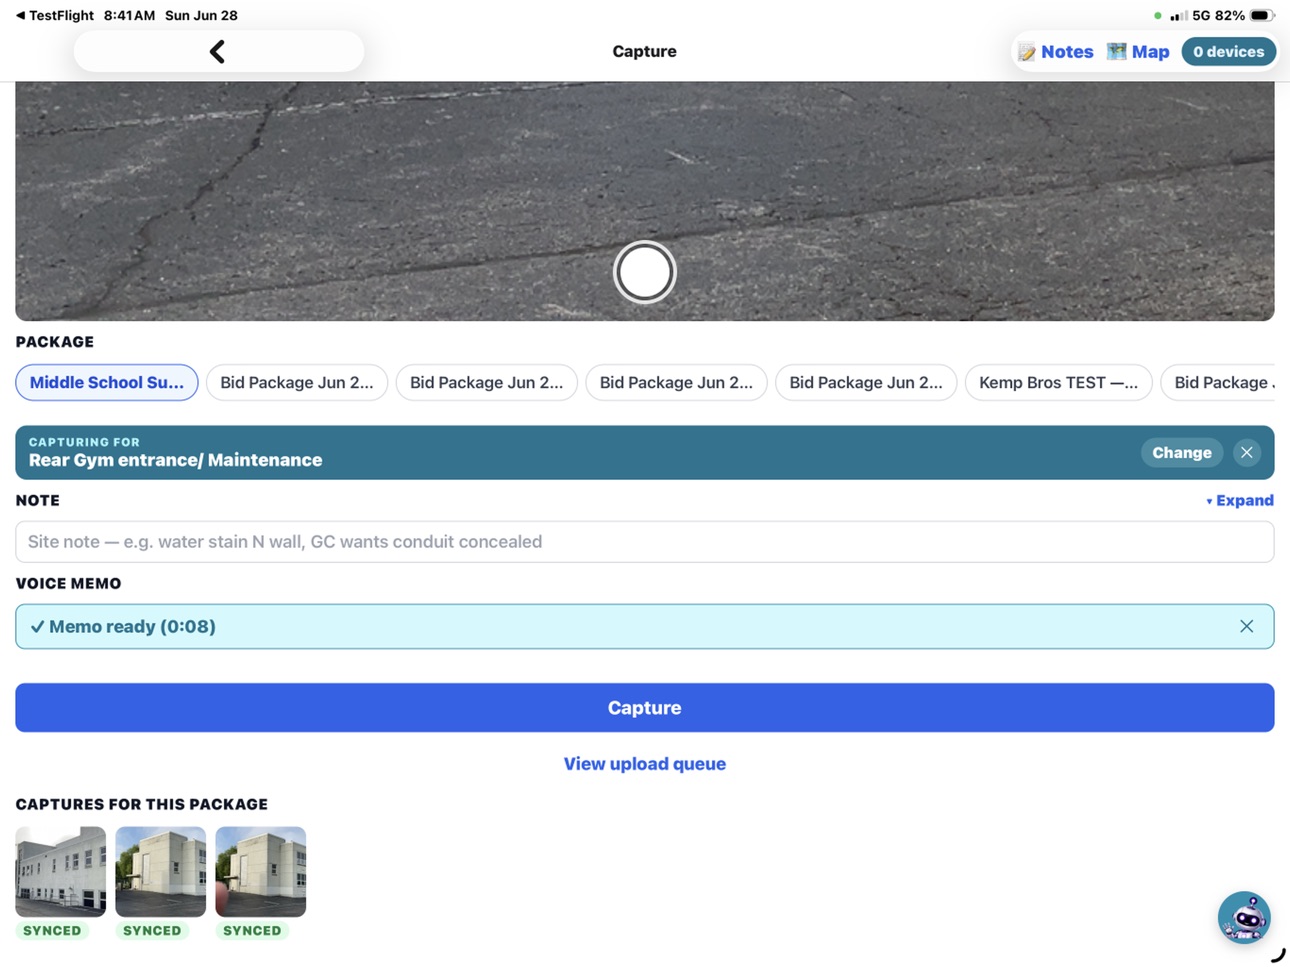This screenshot has width=1290, height=967.
Task: Open the robot assistant chat bubble
Action: pos(1244,917)
